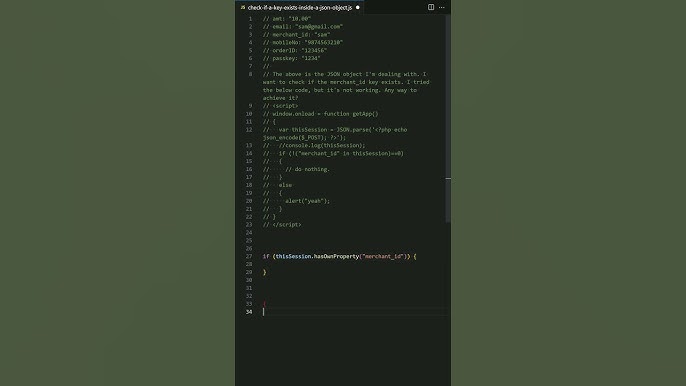
Task: Place cursor on hasOwnProperty method name
Action: point(336,256)
